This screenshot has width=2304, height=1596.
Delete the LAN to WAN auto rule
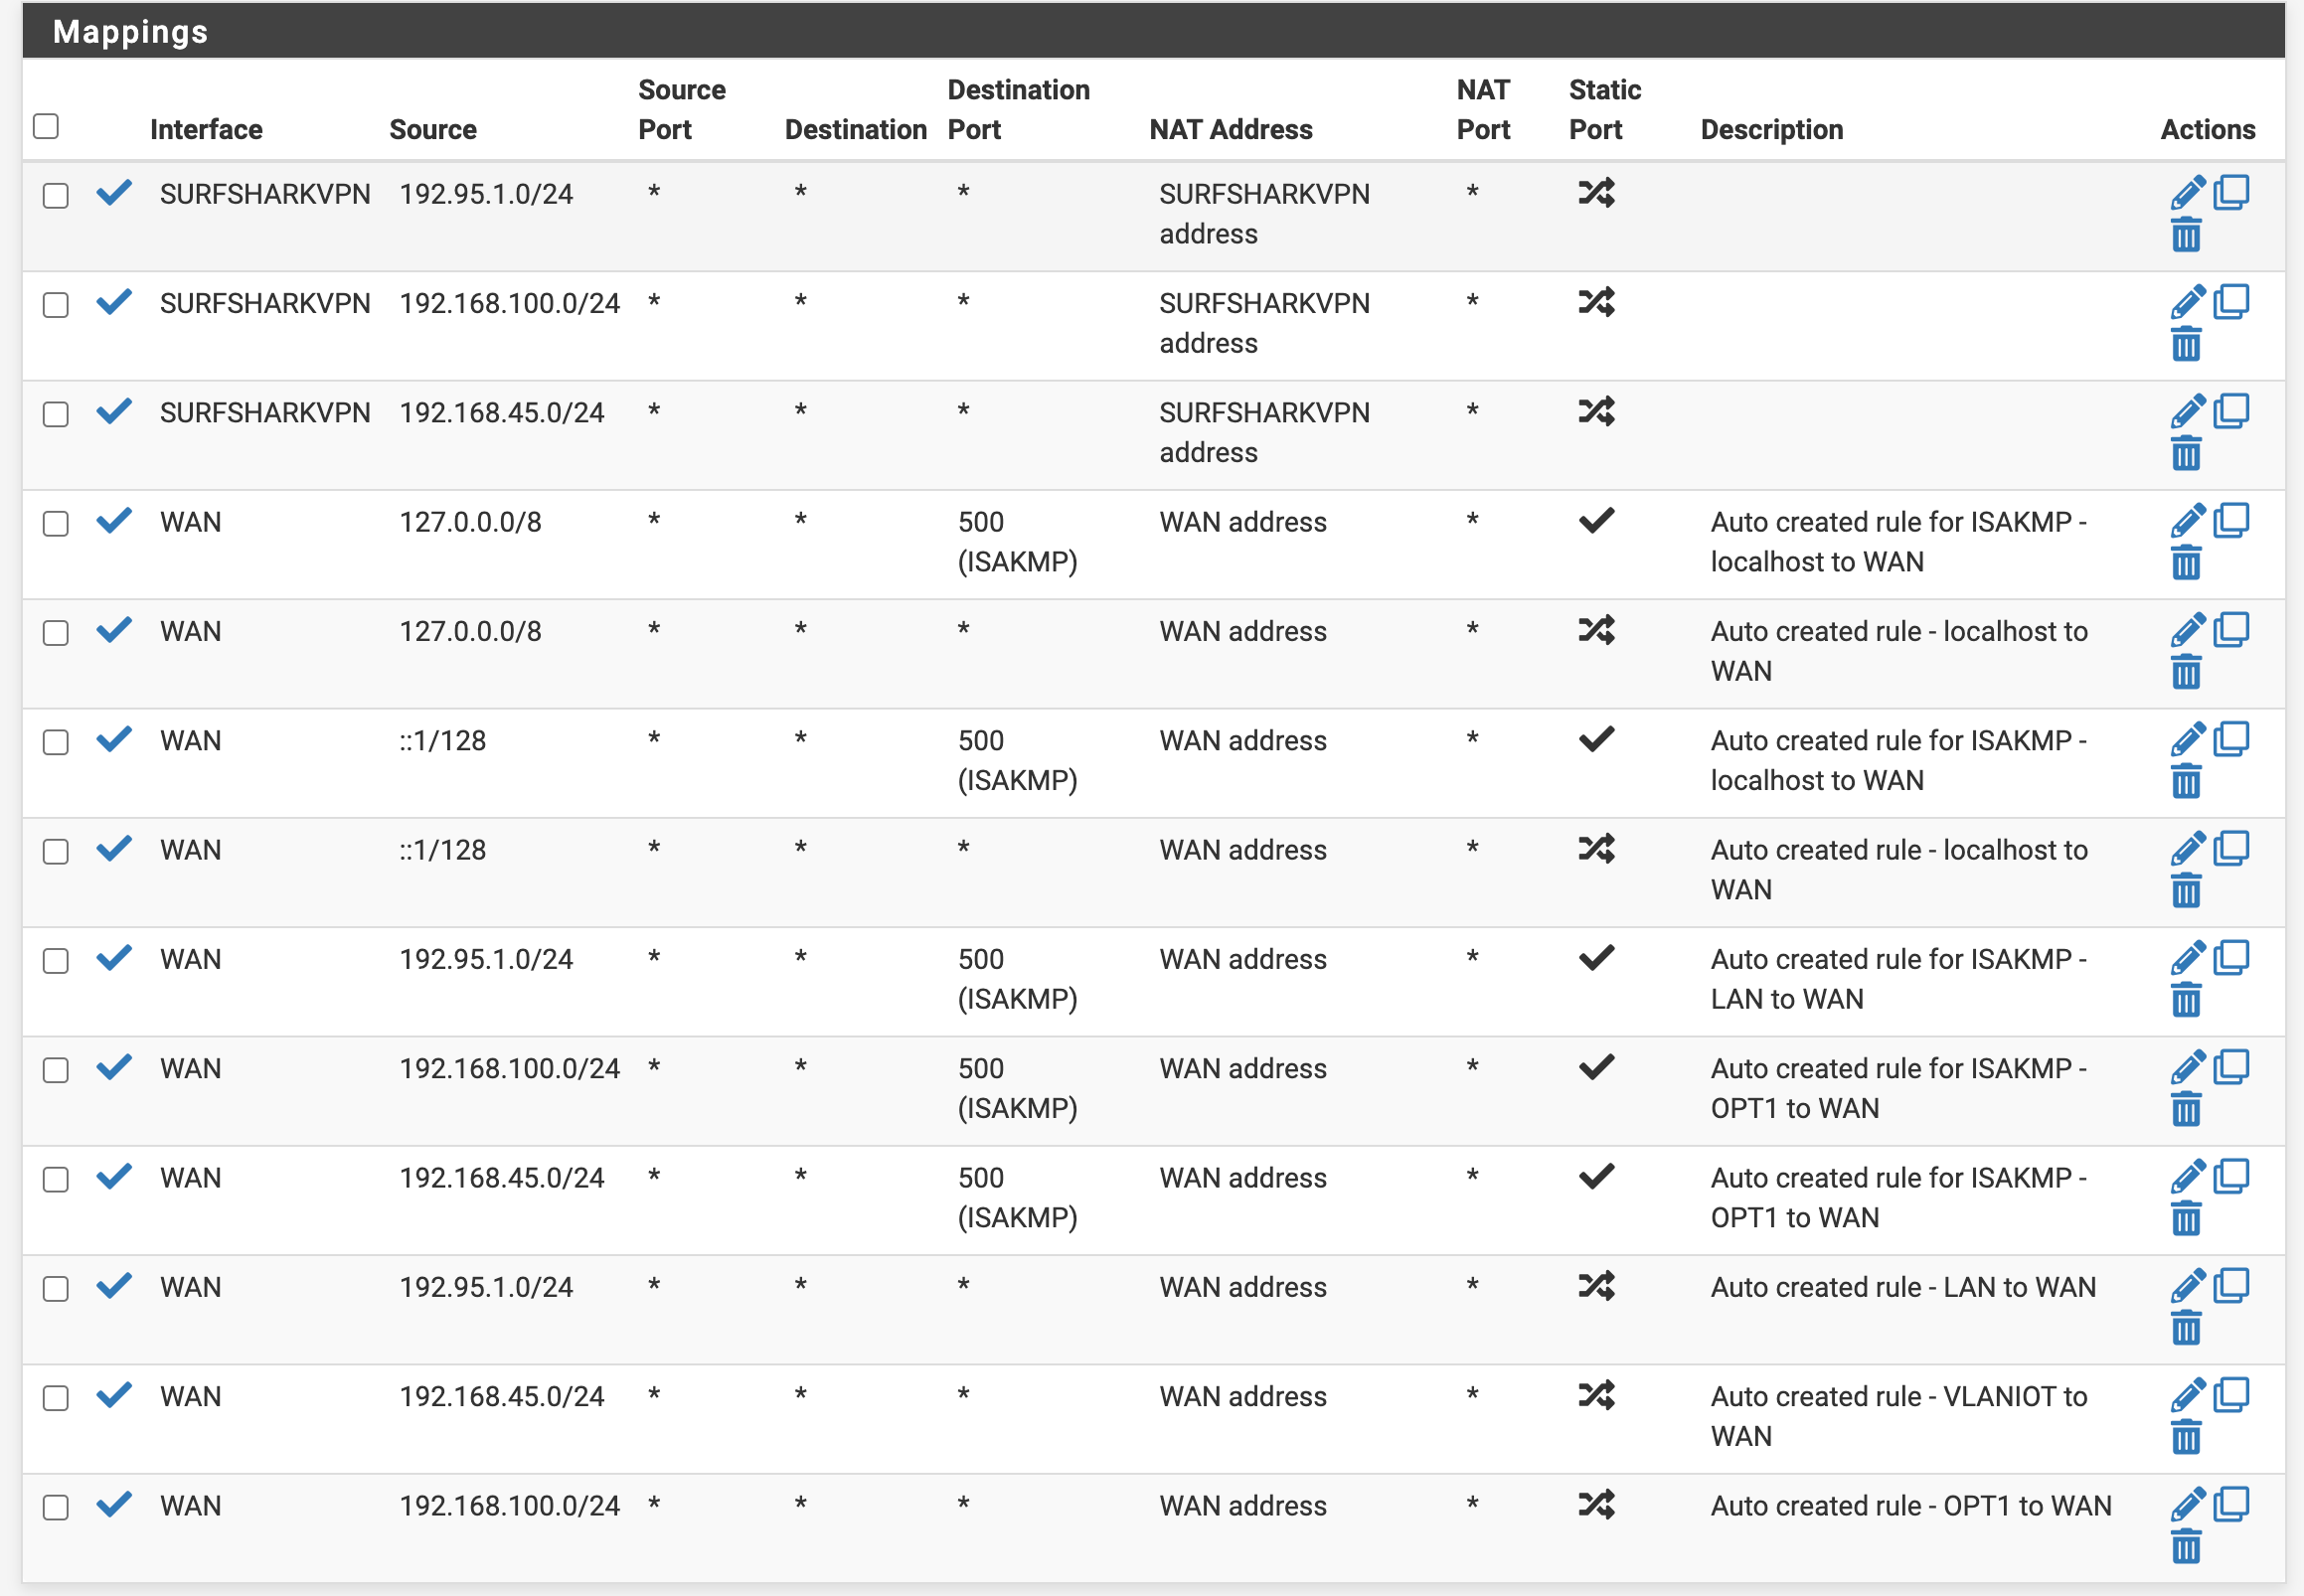coord(2186,1329)
